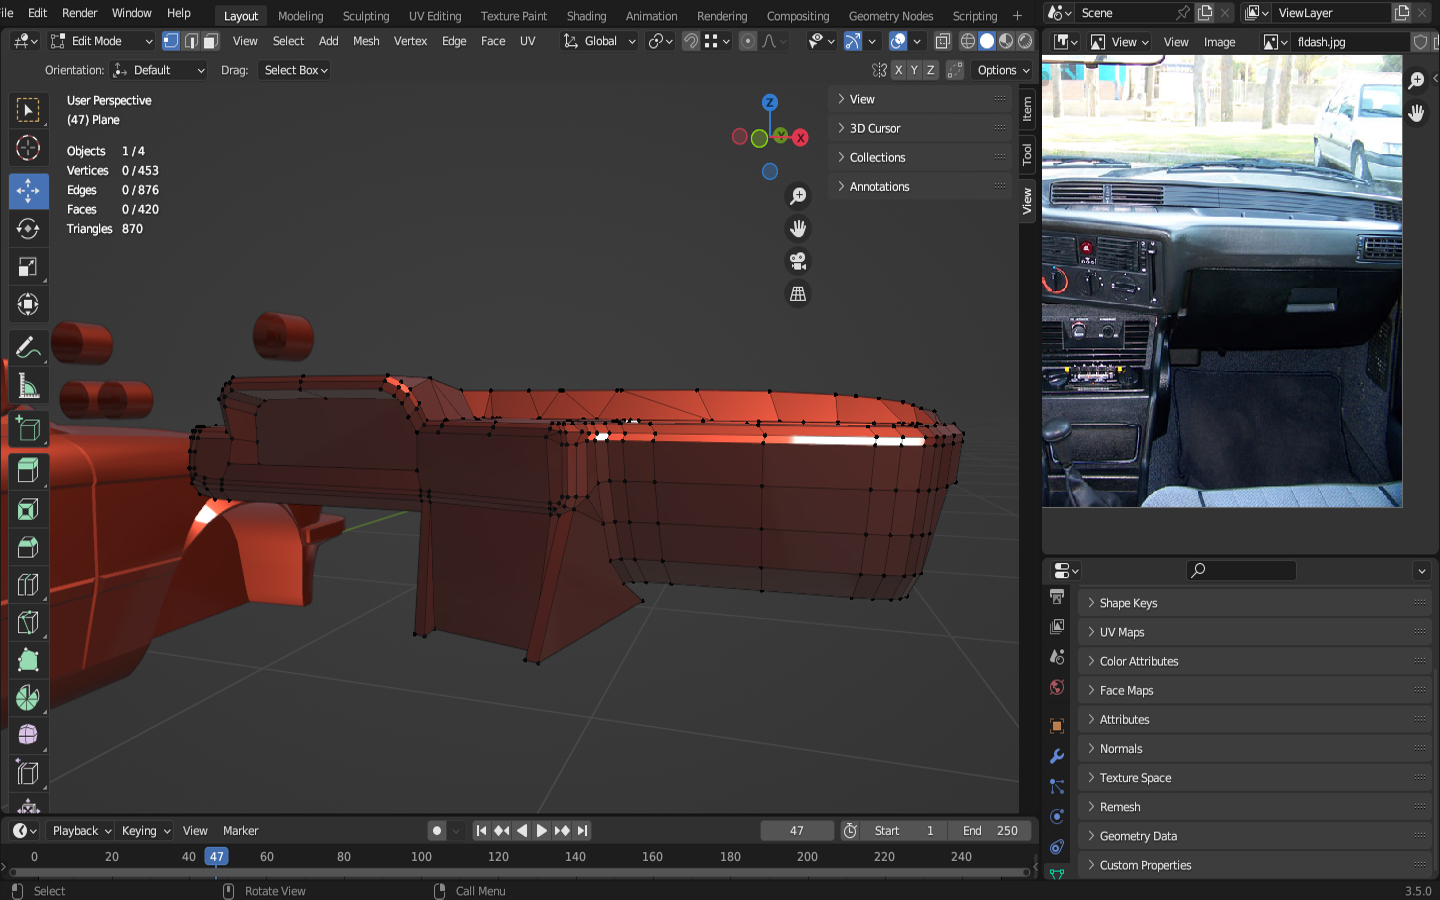Switch to the Sculpting workspace tab
Viewport: 1440px width, 900px height.
pos(366,16)
